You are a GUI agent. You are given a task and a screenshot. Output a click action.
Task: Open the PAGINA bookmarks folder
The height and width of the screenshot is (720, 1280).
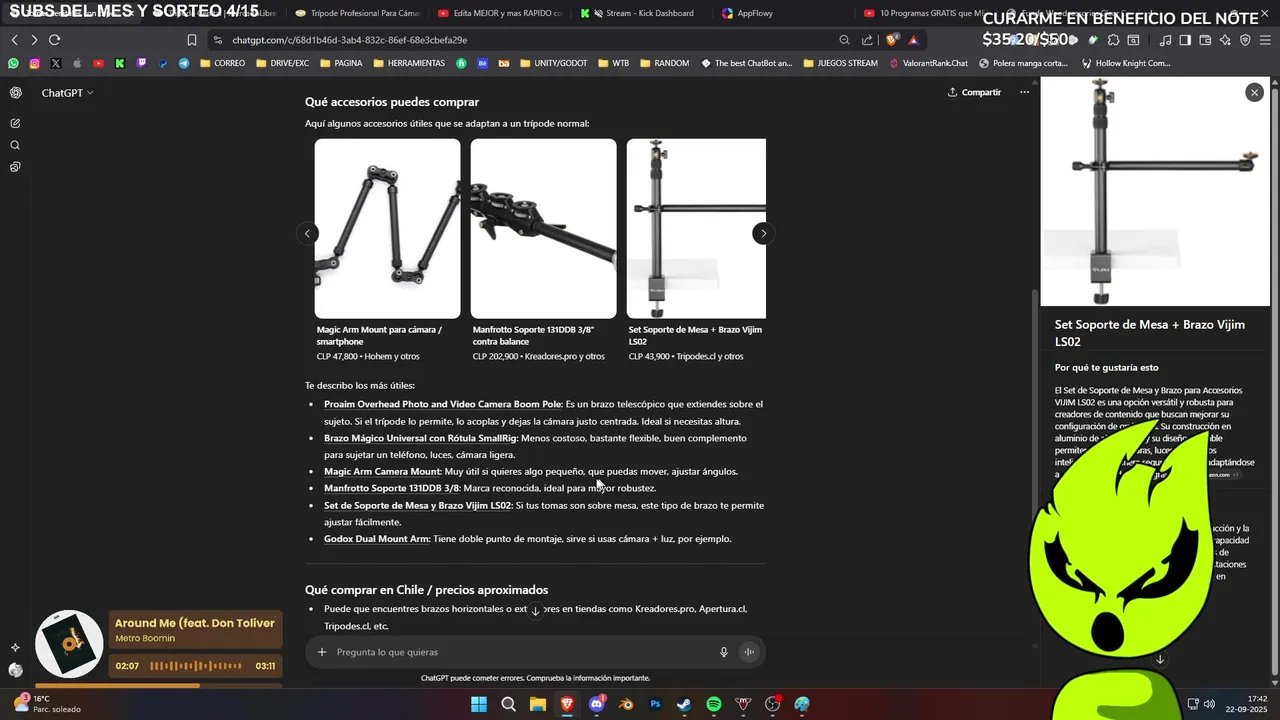341,63
